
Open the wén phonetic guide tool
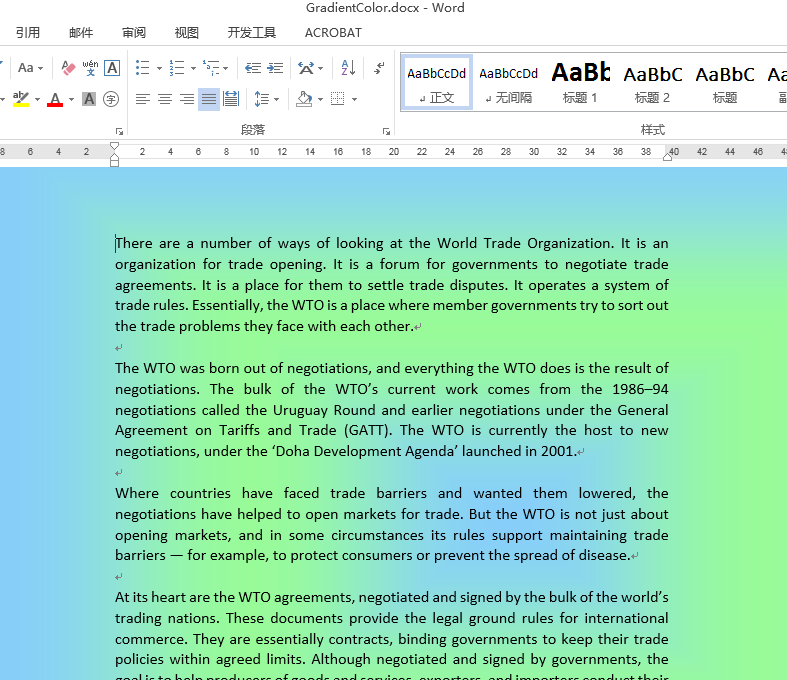click(90, 68)
